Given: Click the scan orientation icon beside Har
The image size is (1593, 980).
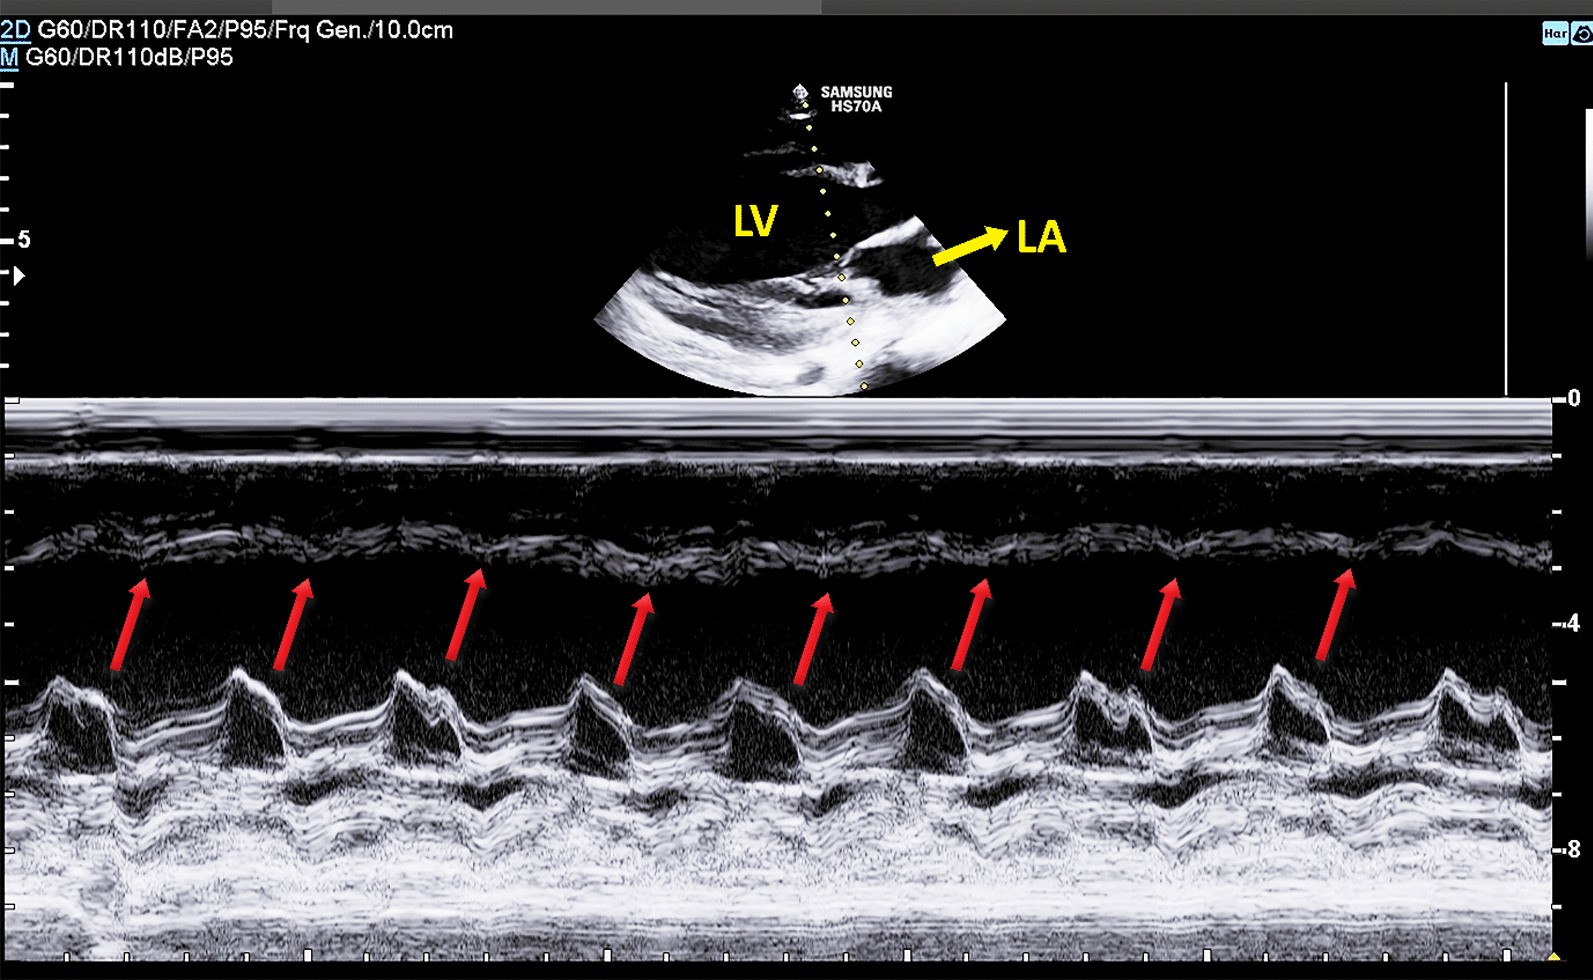Looking at the screenshot, I should click(x=1581, y=34).
